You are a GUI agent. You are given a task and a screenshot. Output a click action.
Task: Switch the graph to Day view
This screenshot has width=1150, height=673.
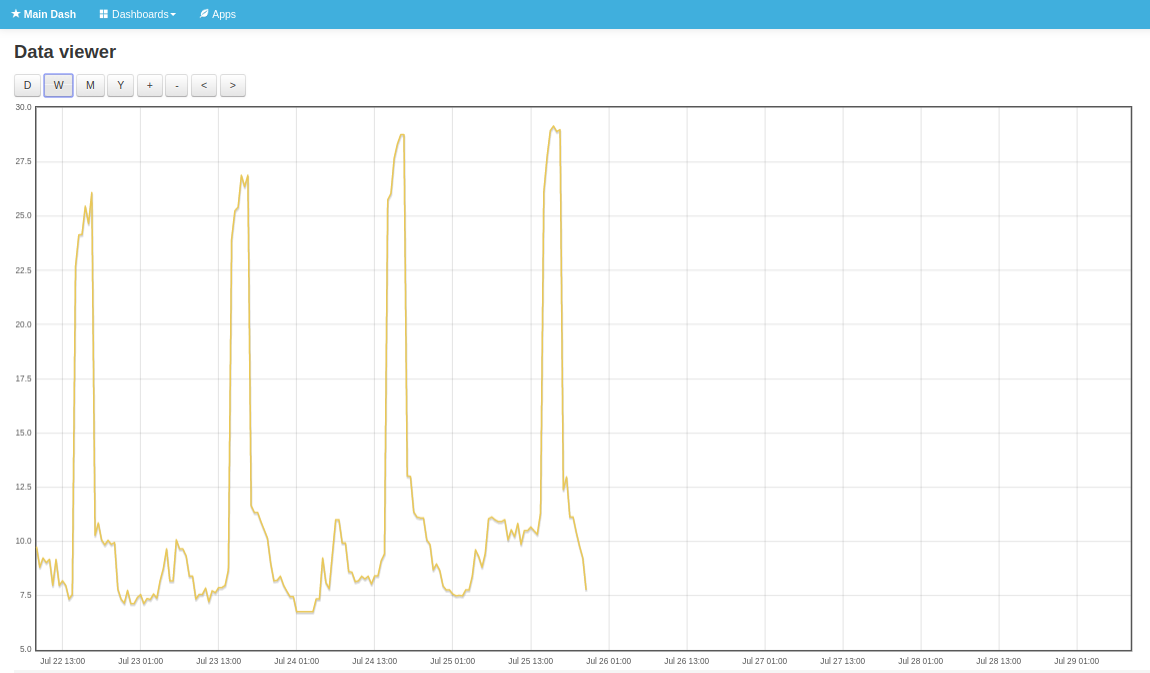click(x=27, y=85)
